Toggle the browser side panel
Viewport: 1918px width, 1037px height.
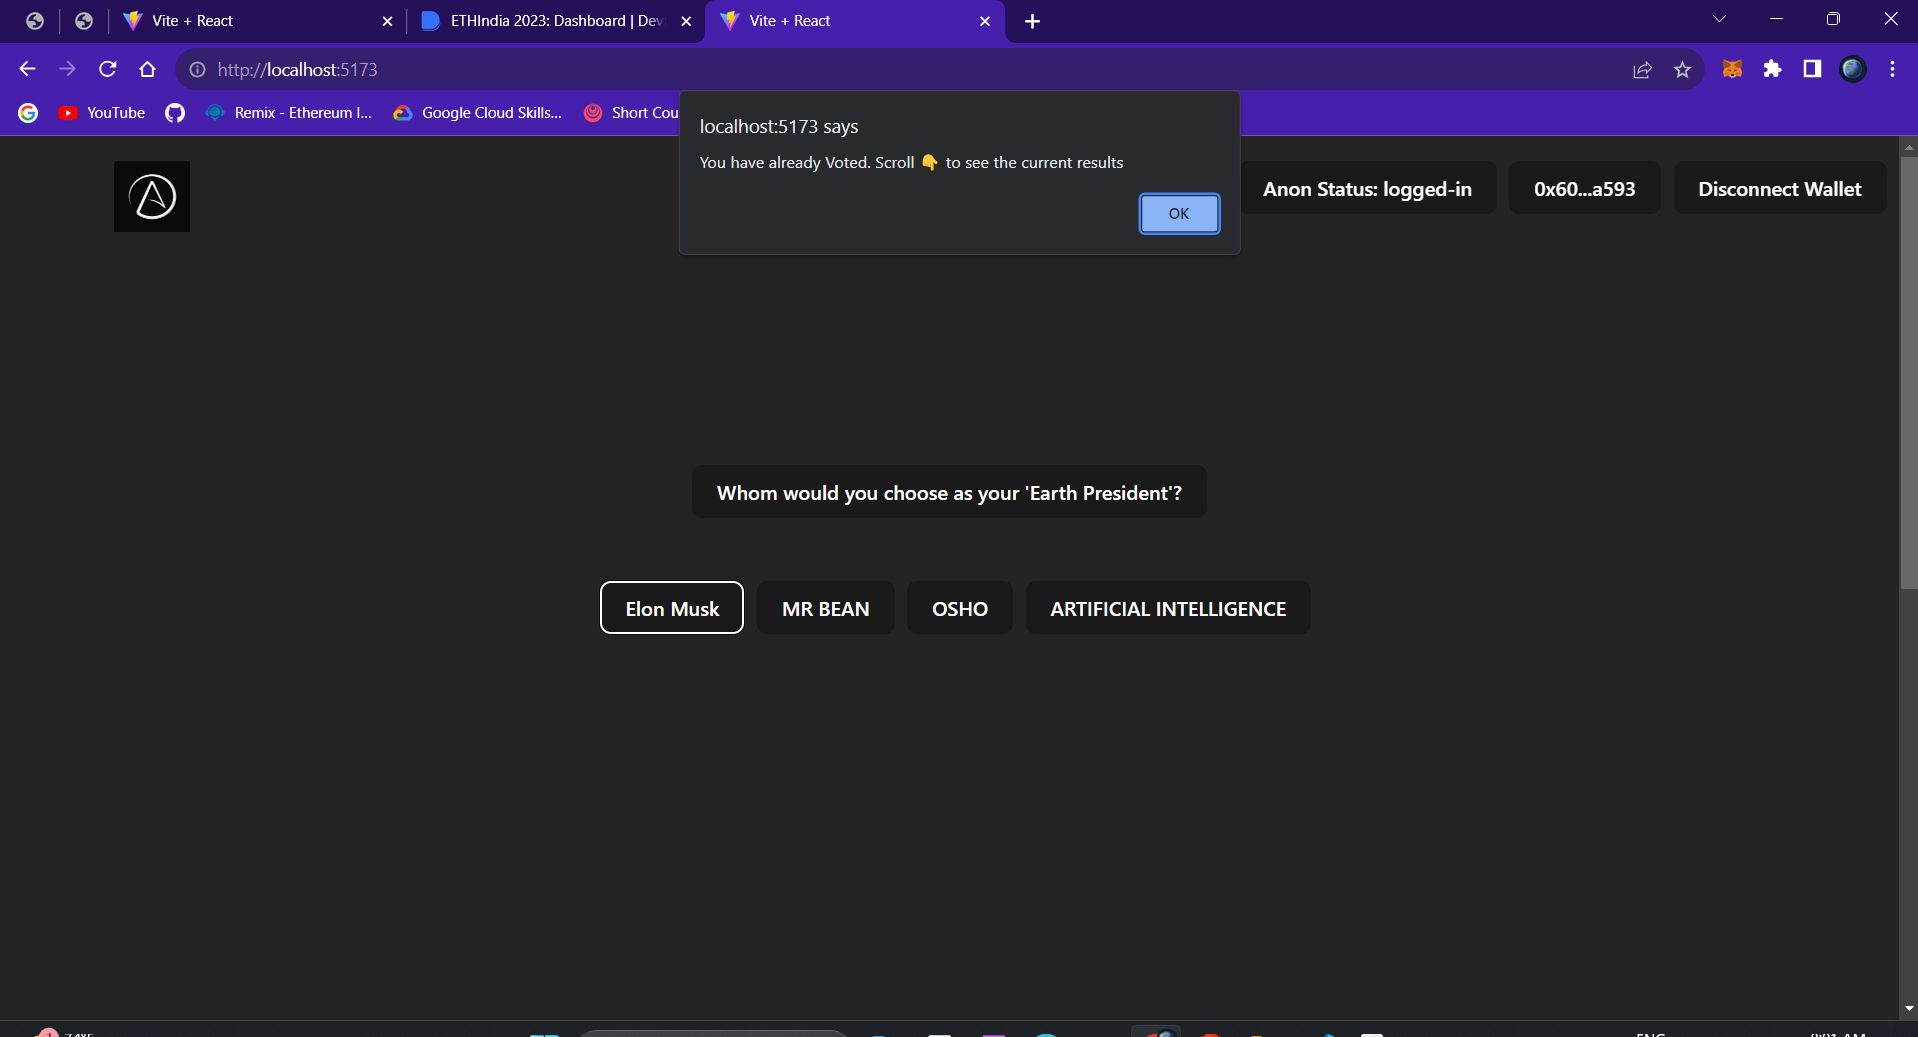1812,69
